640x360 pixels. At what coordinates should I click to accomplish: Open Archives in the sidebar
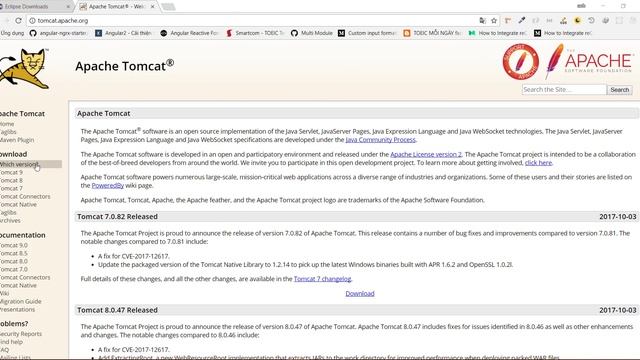pyautogui.click(x=10, y=220)
